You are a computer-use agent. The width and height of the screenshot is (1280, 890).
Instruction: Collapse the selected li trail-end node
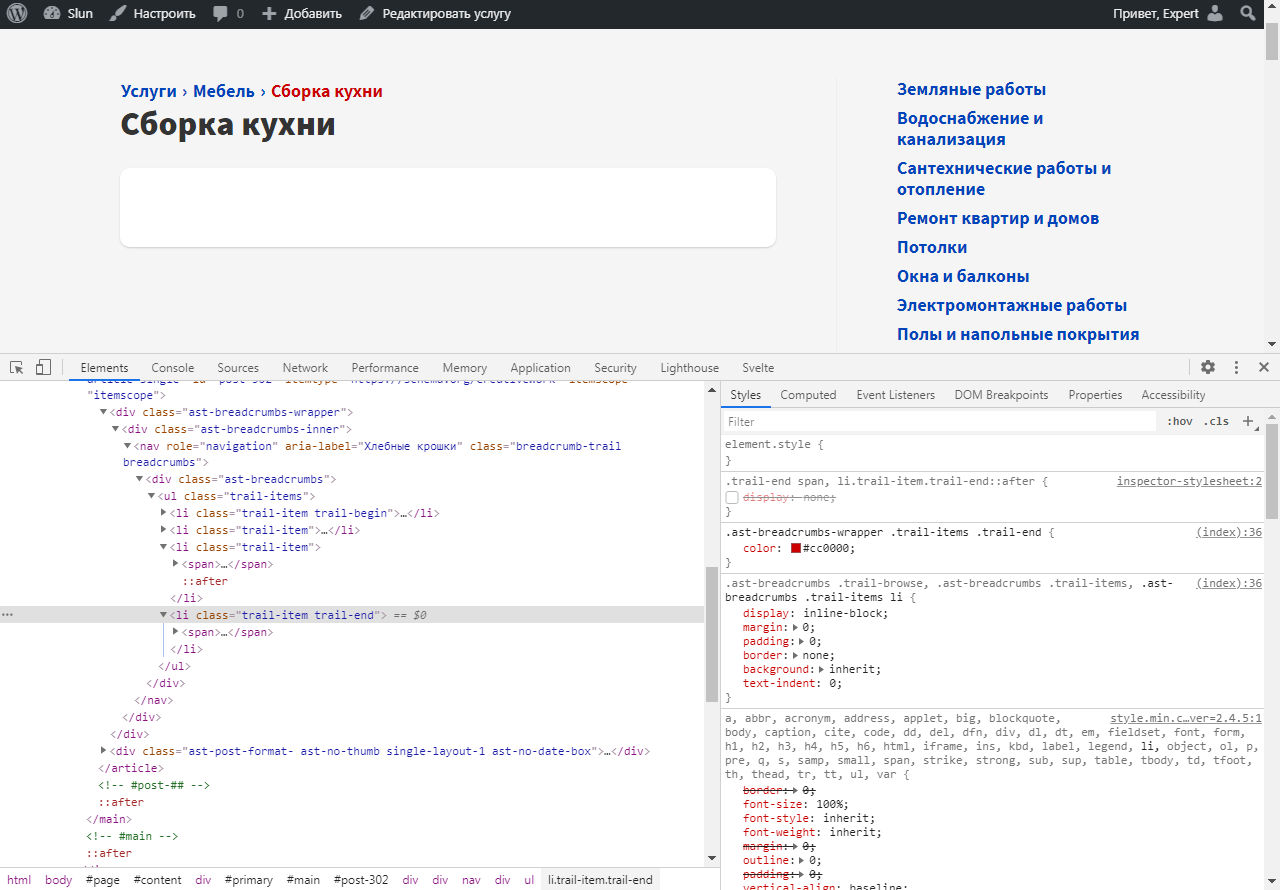point(163,615)
